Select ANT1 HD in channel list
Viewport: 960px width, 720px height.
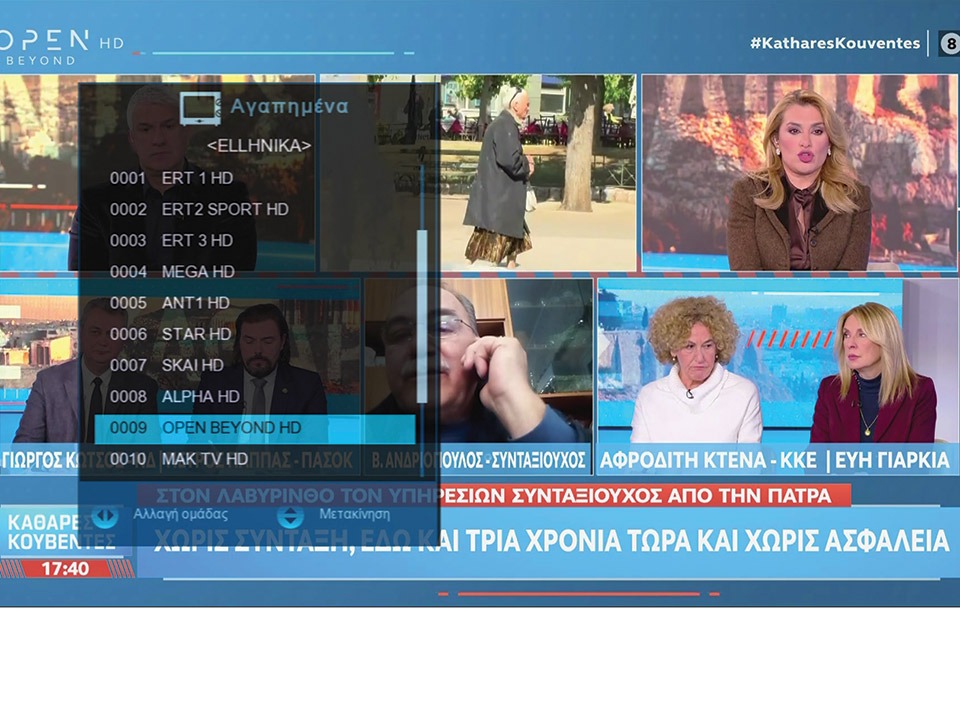pos(195,302)
